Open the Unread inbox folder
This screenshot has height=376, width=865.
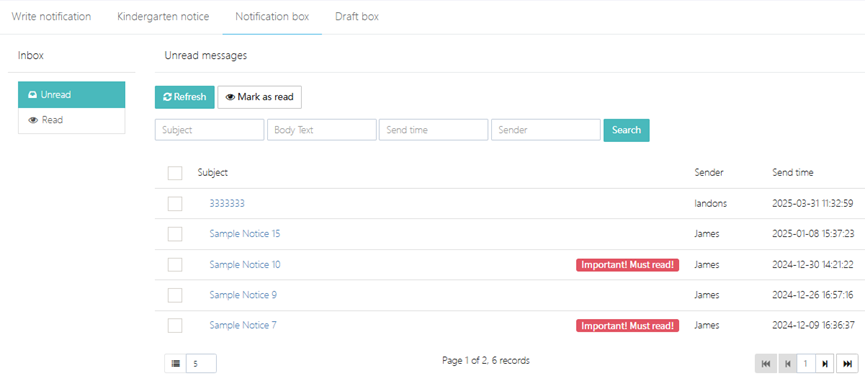[72, 95]
